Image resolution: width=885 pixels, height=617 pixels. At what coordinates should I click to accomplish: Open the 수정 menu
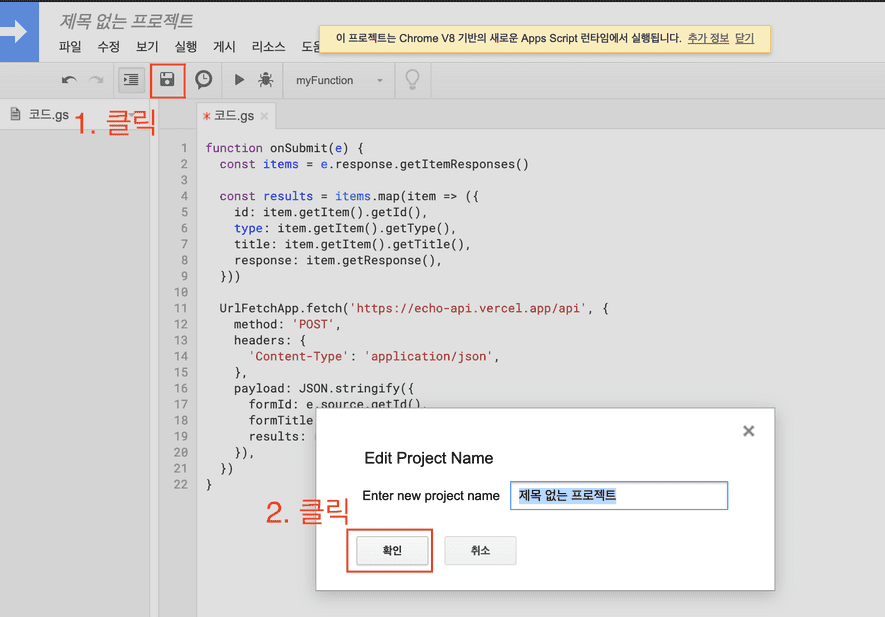109,47
